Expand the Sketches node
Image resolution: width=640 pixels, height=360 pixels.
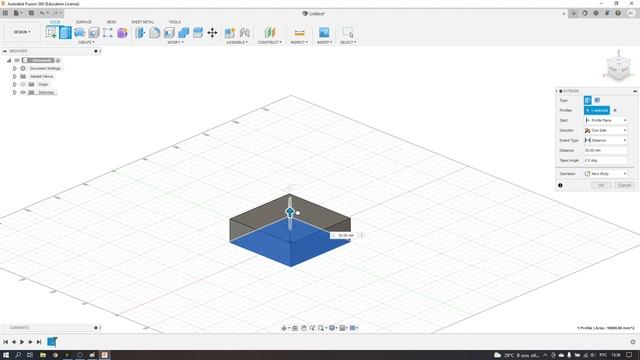point(15,93)
